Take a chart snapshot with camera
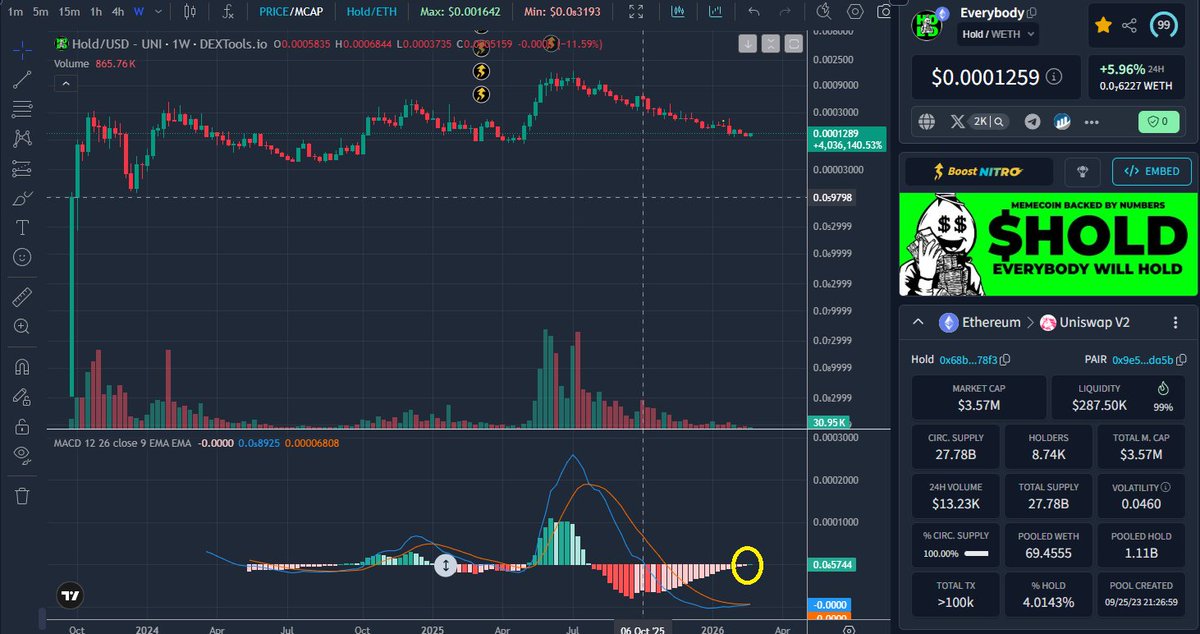 point(884,12)
